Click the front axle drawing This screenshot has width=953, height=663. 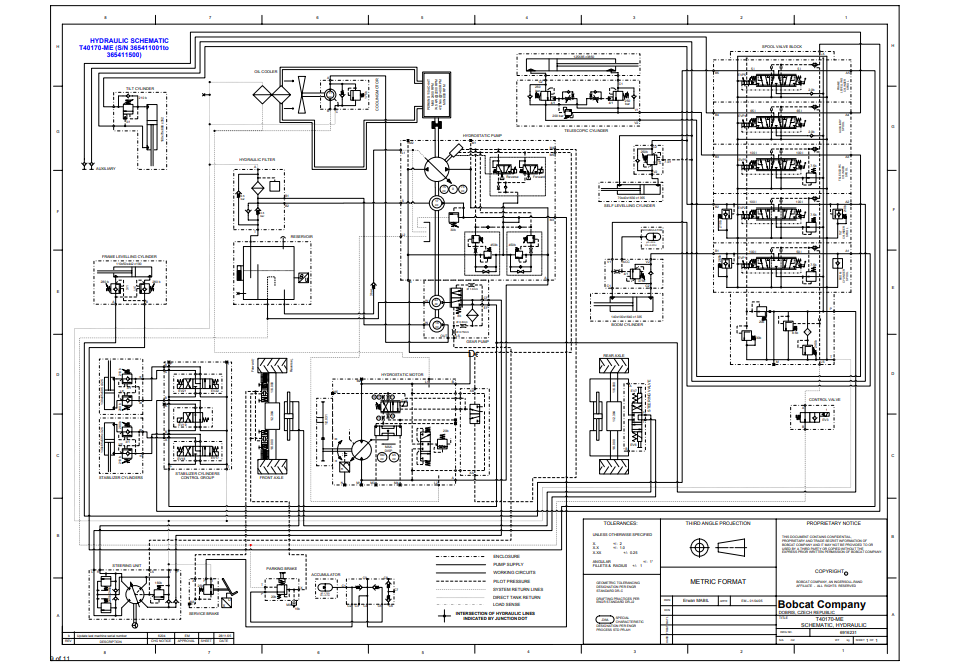click(x=273, y=425)
